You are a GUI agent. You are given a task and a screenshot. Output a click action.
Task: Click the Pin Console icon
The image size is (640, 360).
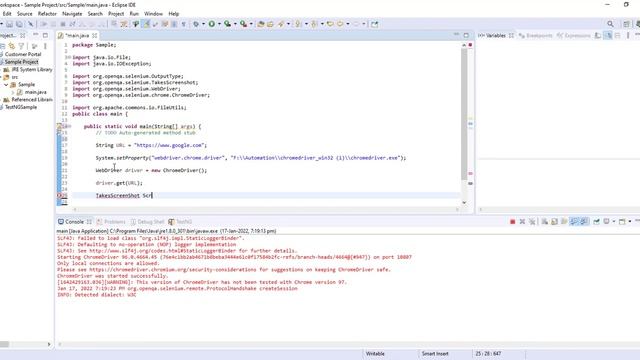pyautogui.click(x=596, y=222)
